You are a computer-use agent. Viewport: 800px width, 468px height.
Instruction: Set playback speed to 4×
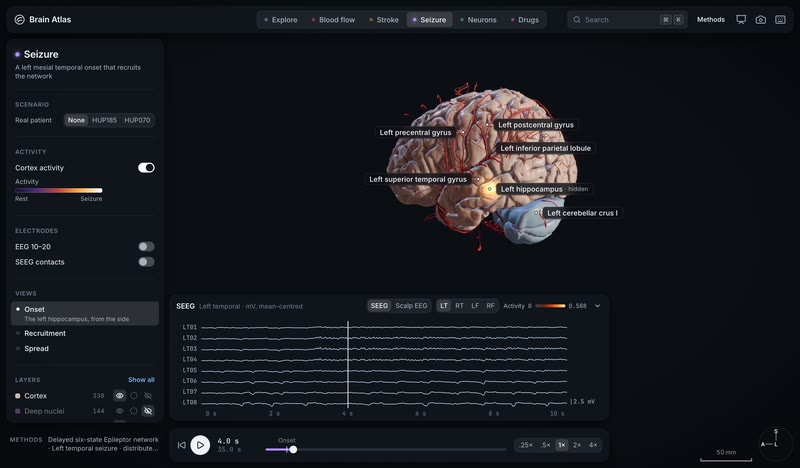[x=593, y=445]
